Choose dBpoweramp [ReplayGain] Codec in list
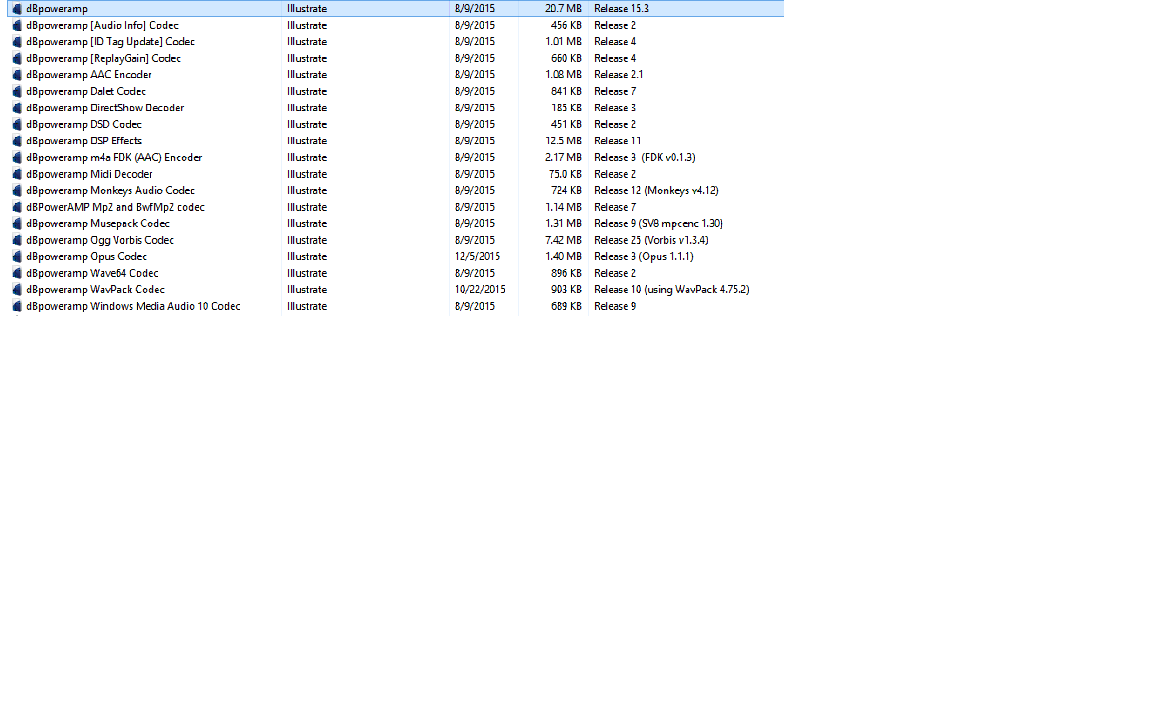Screen dimensions: 1152x720 point(103,58)
